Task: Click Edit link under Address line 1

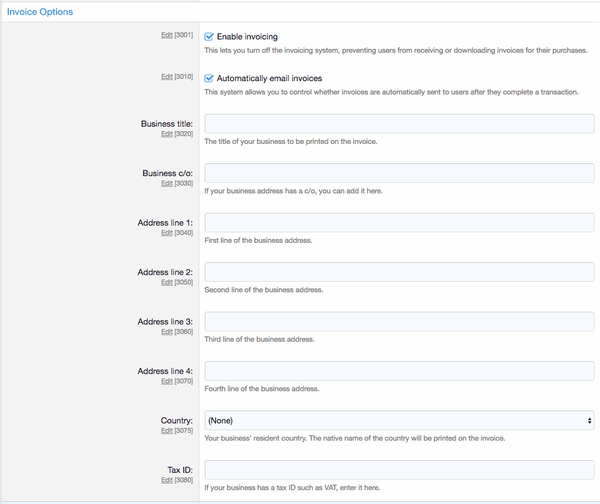Action: click(x=167, y=233)
